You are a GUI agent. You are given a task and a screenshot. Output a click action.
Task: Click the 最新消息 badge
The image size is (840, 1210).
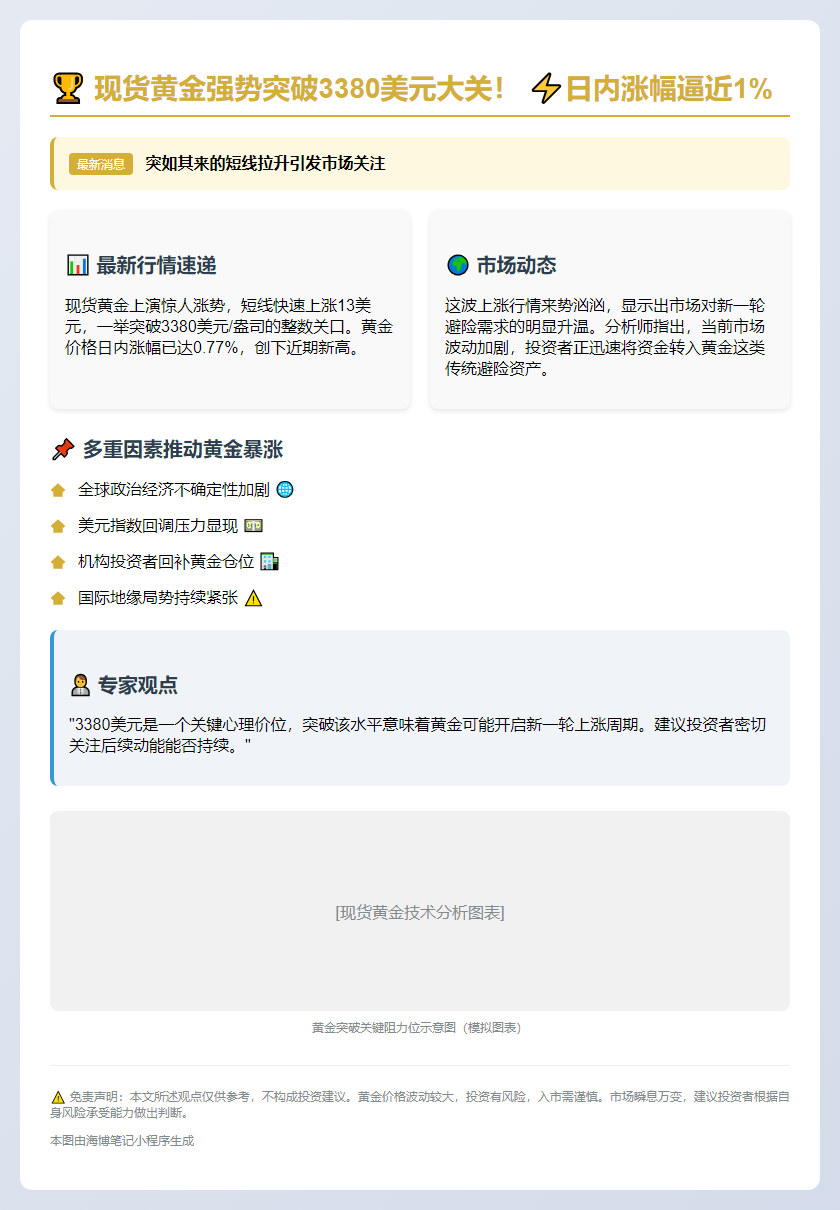[101, 164]
